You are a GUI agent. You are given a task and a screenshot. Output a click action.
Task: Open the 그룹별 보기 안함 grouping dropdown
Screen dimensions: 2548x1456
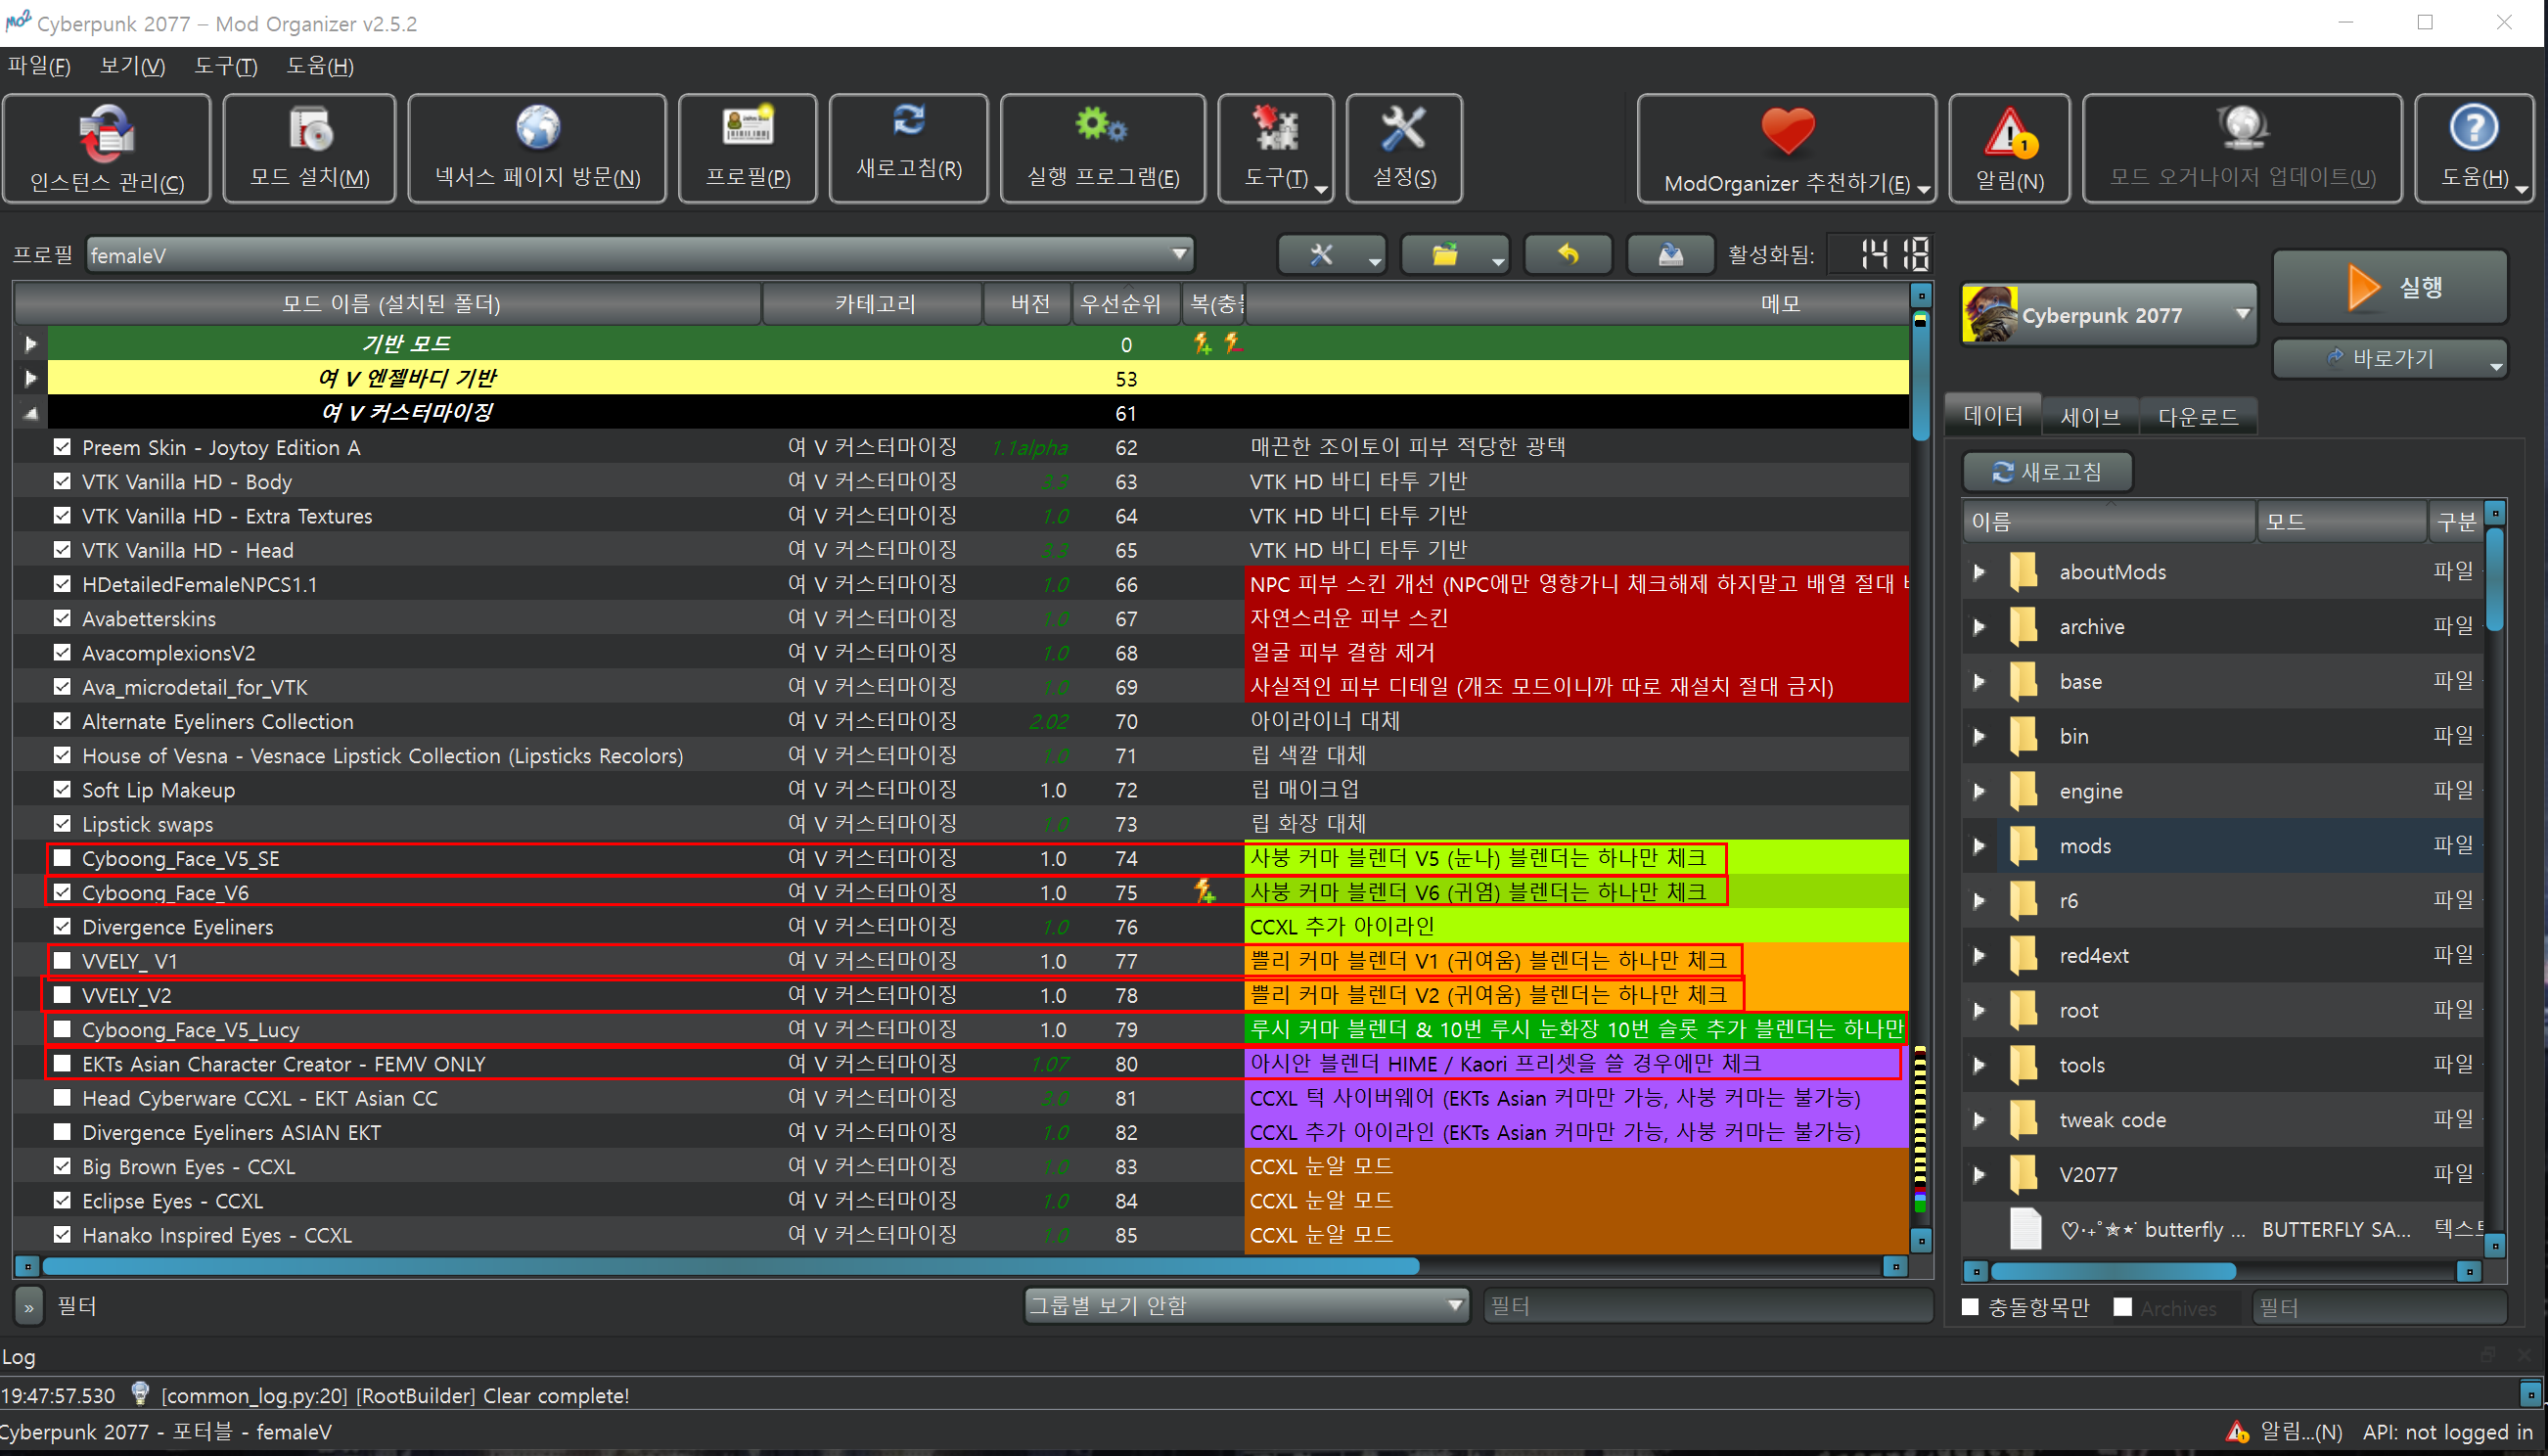point(1246,1305)
